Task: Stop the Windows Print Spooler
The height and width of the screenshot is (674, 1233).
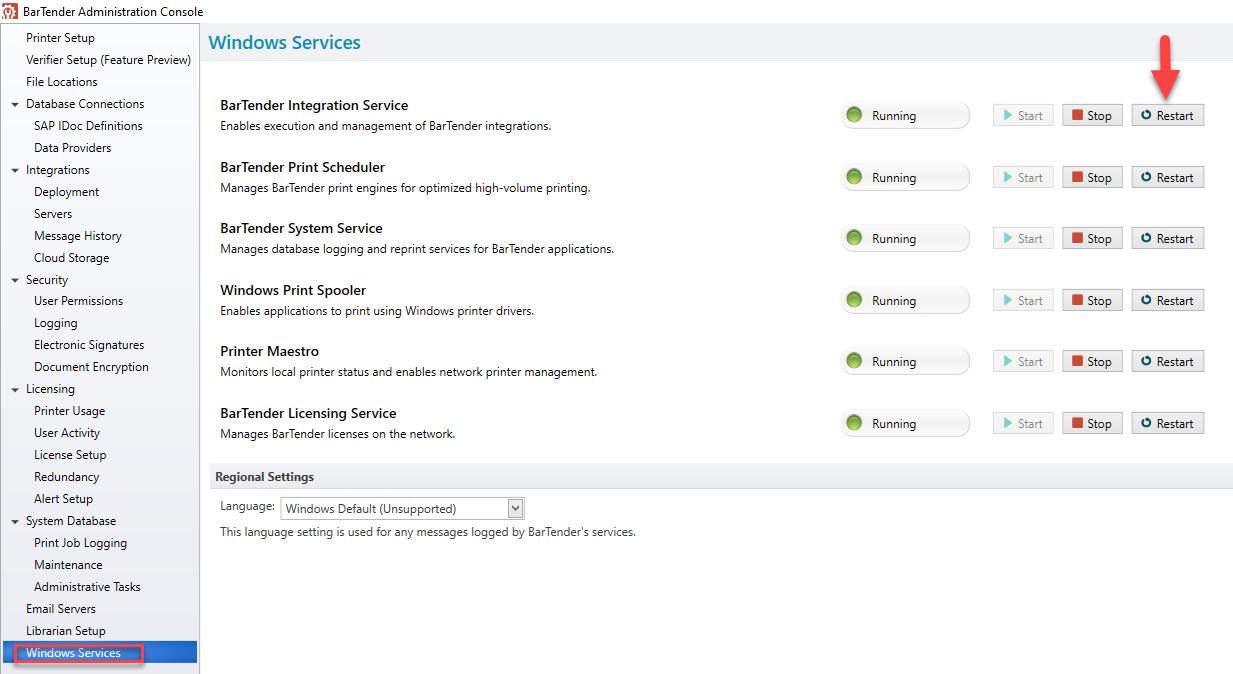Action: (1092, 301)
